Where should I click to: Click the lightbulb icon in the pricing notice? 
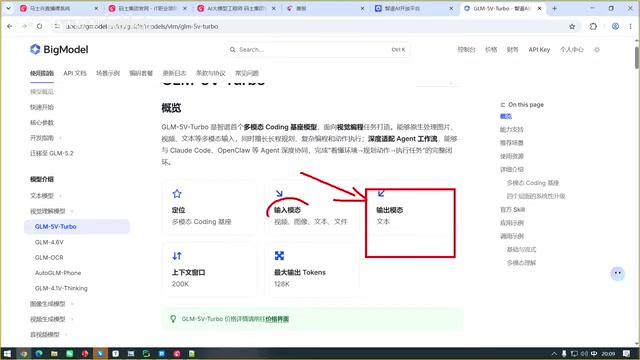(x=173, y=319)
